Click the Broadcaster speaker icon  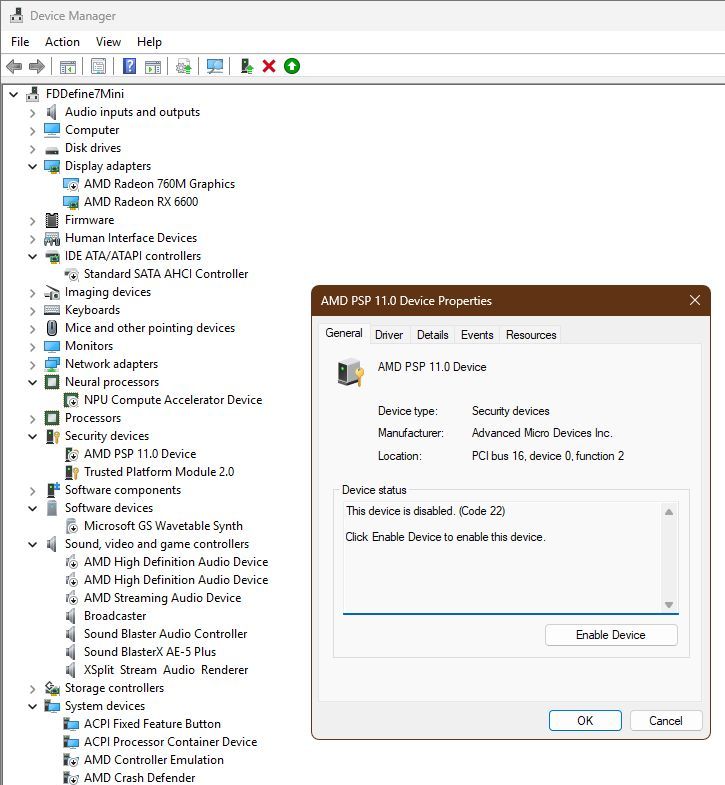pos(71,616)
